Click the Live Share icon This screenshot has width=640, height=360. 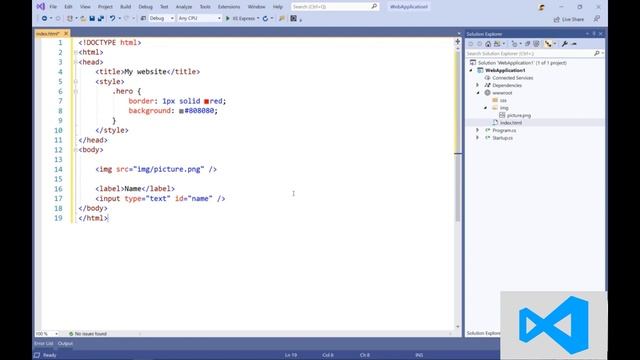tap(556, 19)
